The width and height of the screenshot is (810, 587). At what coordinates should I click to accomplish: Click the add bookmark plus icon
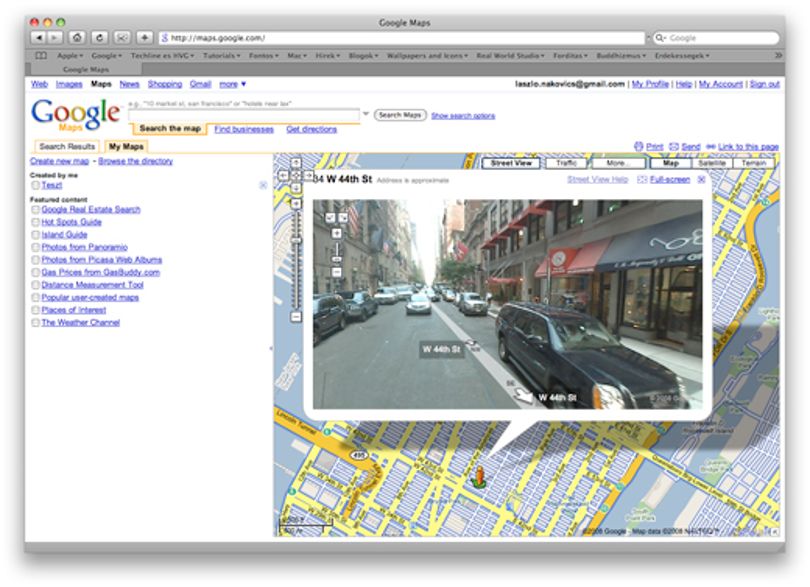(145, 38)
